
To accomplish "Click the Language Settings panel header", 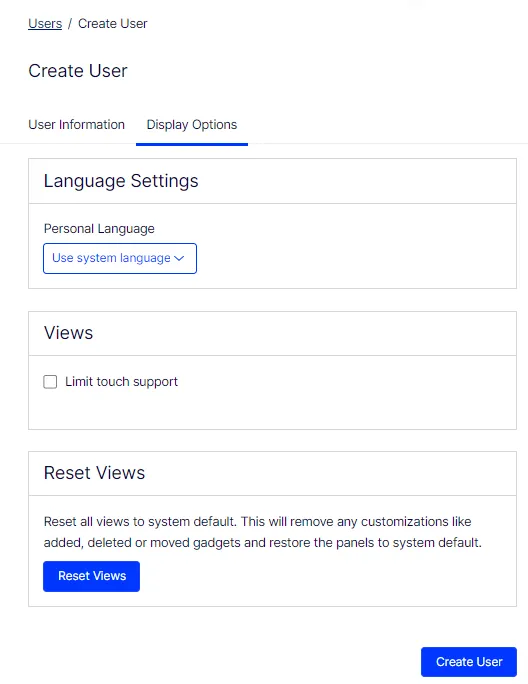I will pyautogui.click(x=272, y=181).
